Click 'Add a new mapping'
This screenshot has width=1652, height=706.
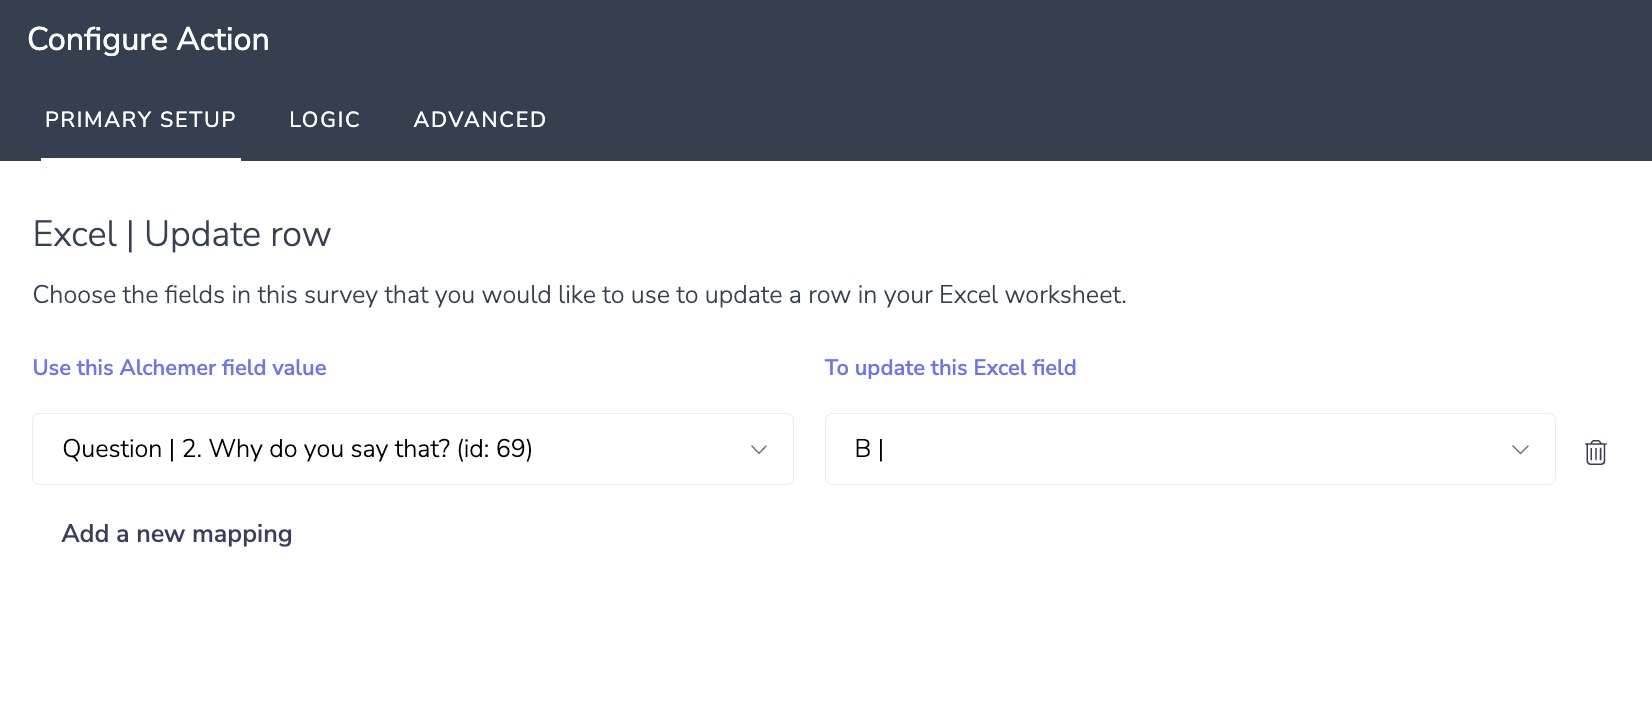coord(177,534)
